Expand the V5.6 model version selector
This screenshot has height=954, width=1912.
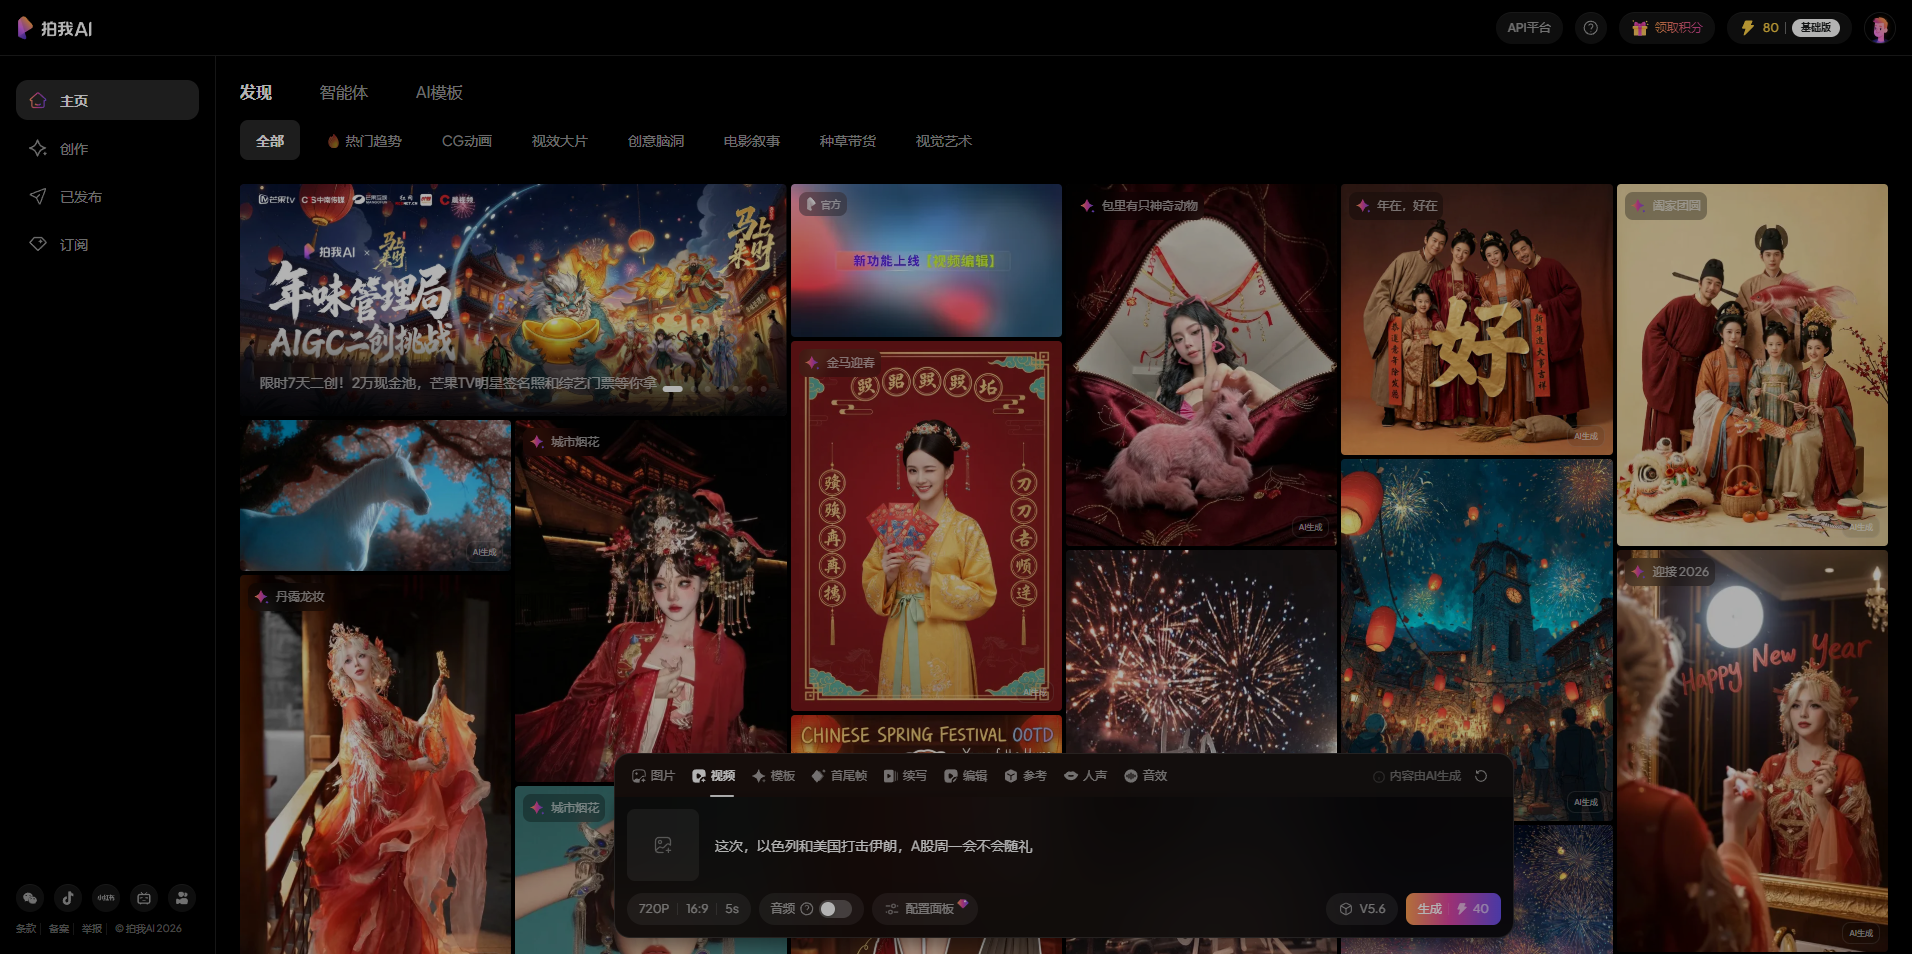click(x=1362, y=909)
